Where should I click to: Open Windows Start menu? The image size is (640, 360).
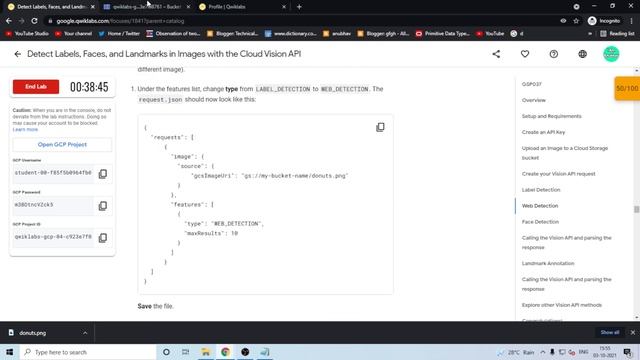9,352
